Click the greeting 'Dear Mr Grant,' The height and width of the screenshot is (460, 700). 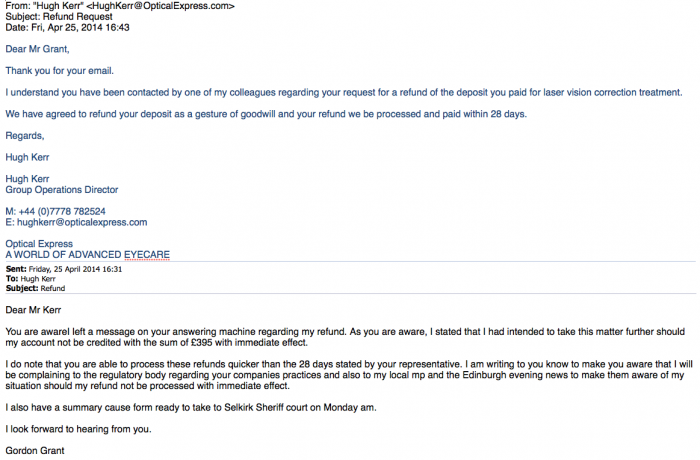38,49
